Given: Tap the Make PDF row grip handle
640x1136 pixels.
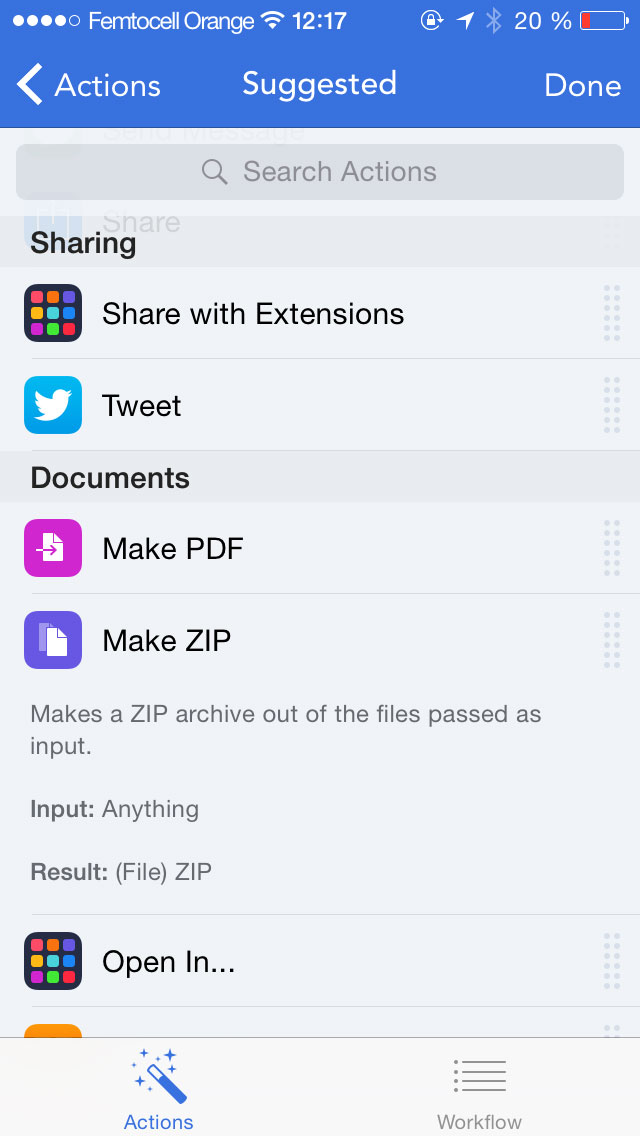Looking at the screenshot, I should (612, 548).
